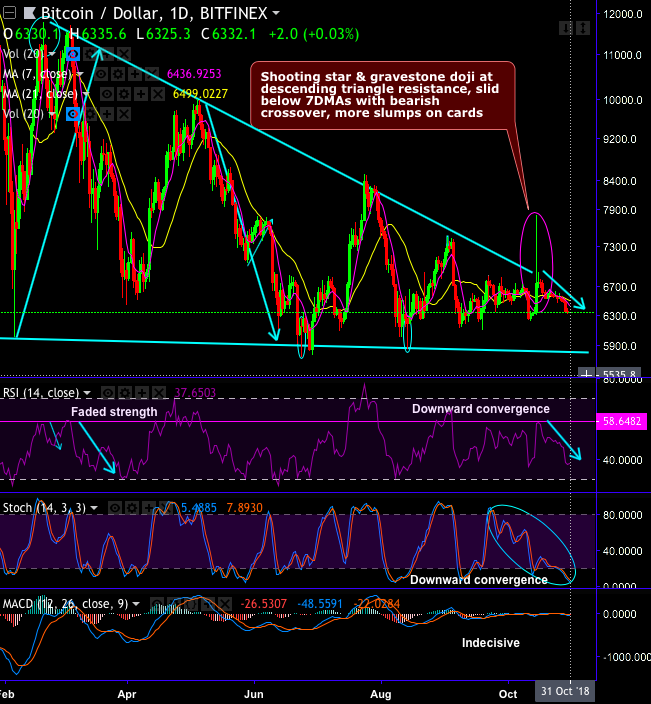
Task: Toggle visibility eye of MA (7, close)
Action: click(x=101, y=74)
